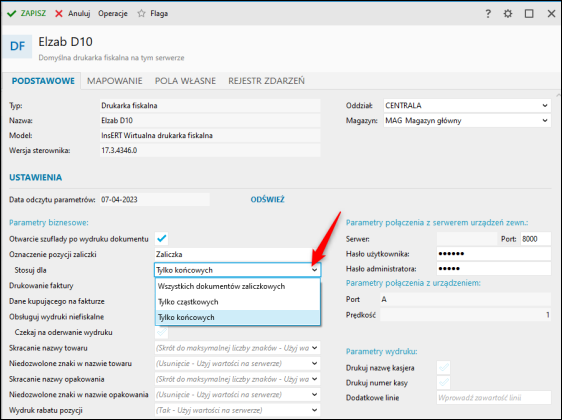Select Tylko cząstkowych option

[238, 302]
